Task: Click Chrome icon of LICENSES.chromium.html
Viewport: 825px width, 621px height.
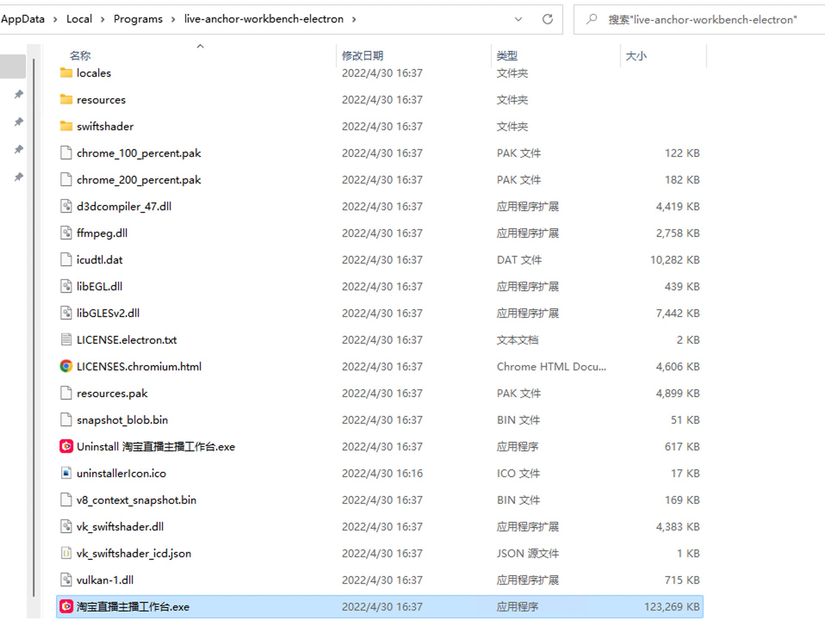Action: point(66,366)
